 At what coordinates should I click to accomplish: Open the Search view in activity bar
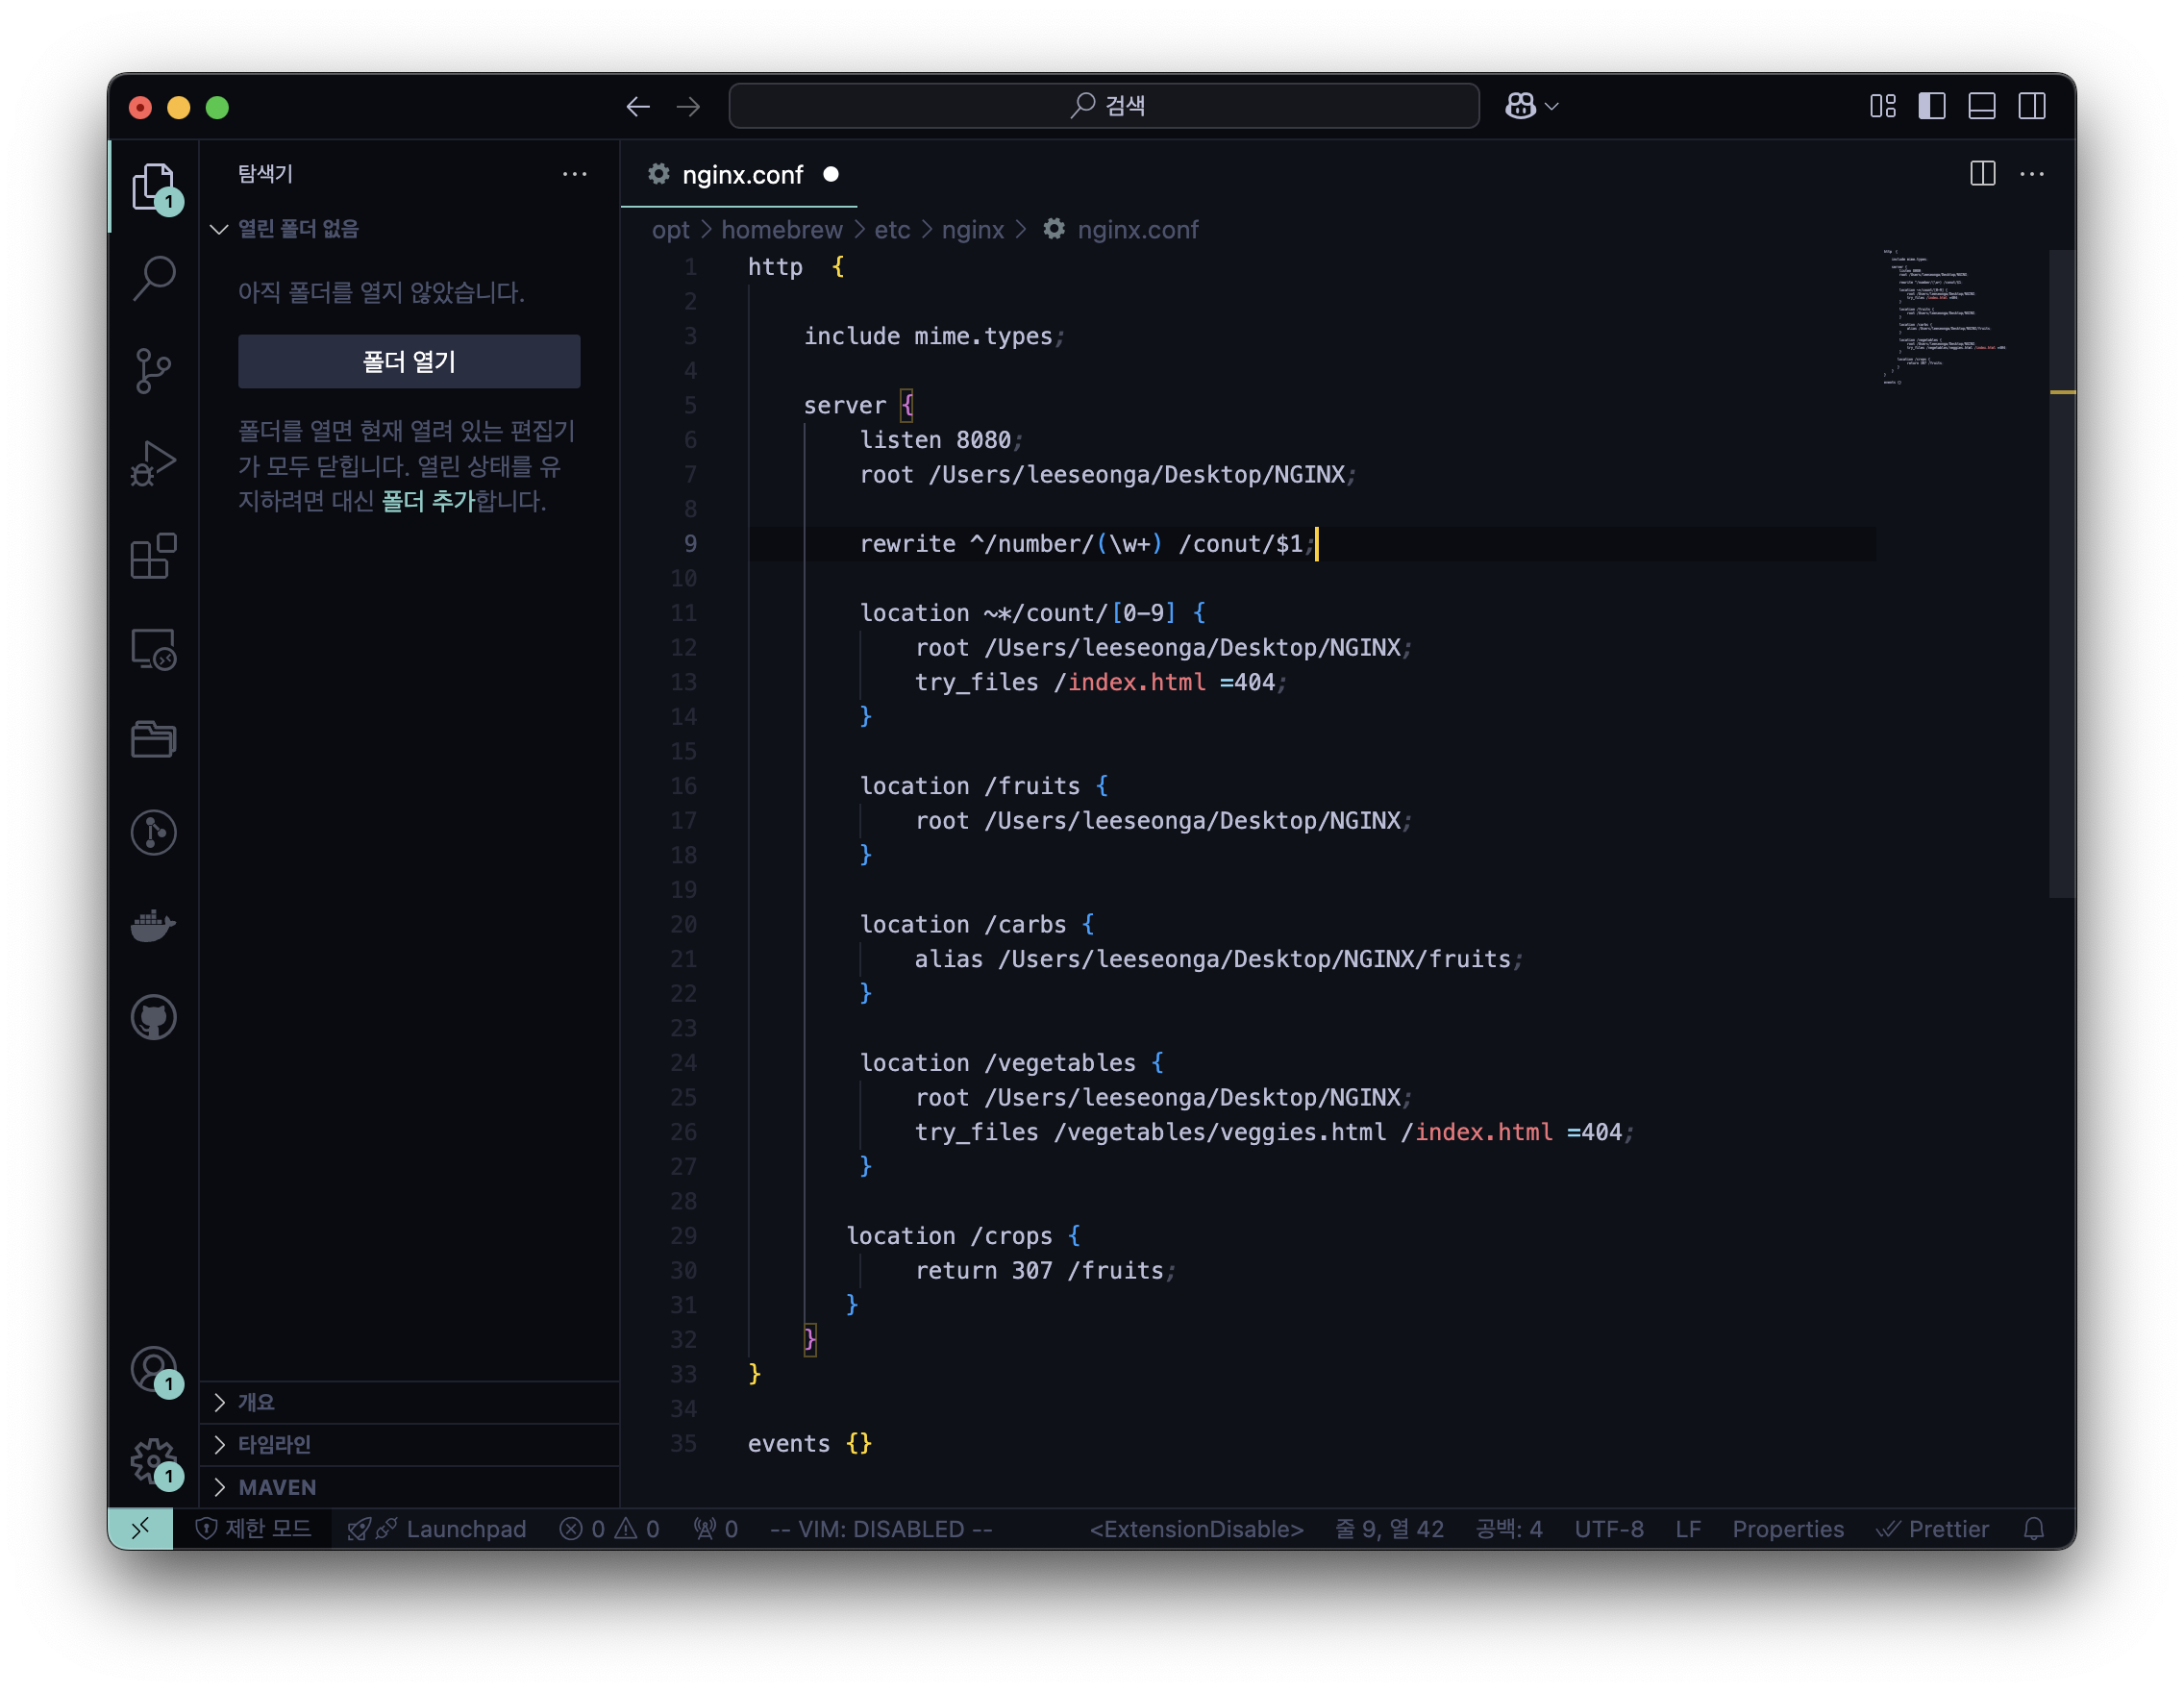[x=153, y=278]
